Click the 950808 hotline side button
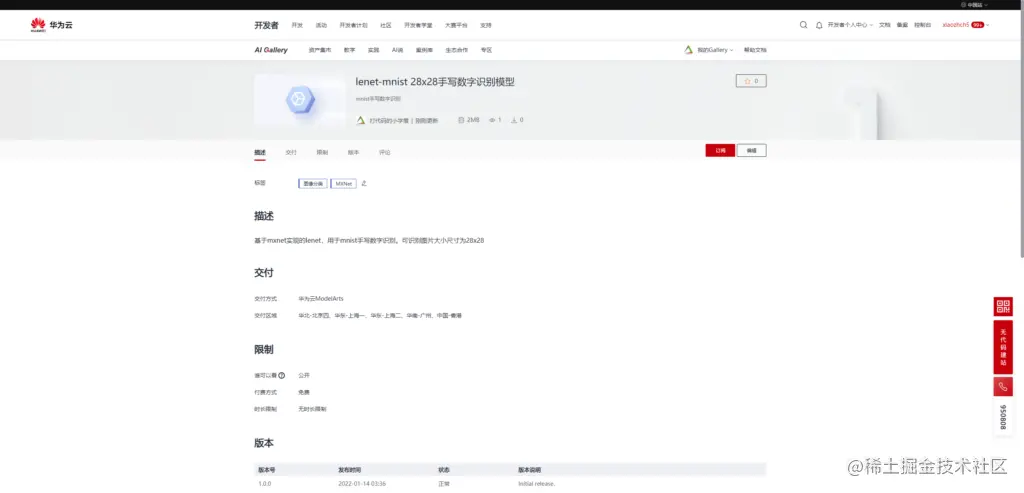The height and width of the screenshot is (493, 1024). point(1003,417)
